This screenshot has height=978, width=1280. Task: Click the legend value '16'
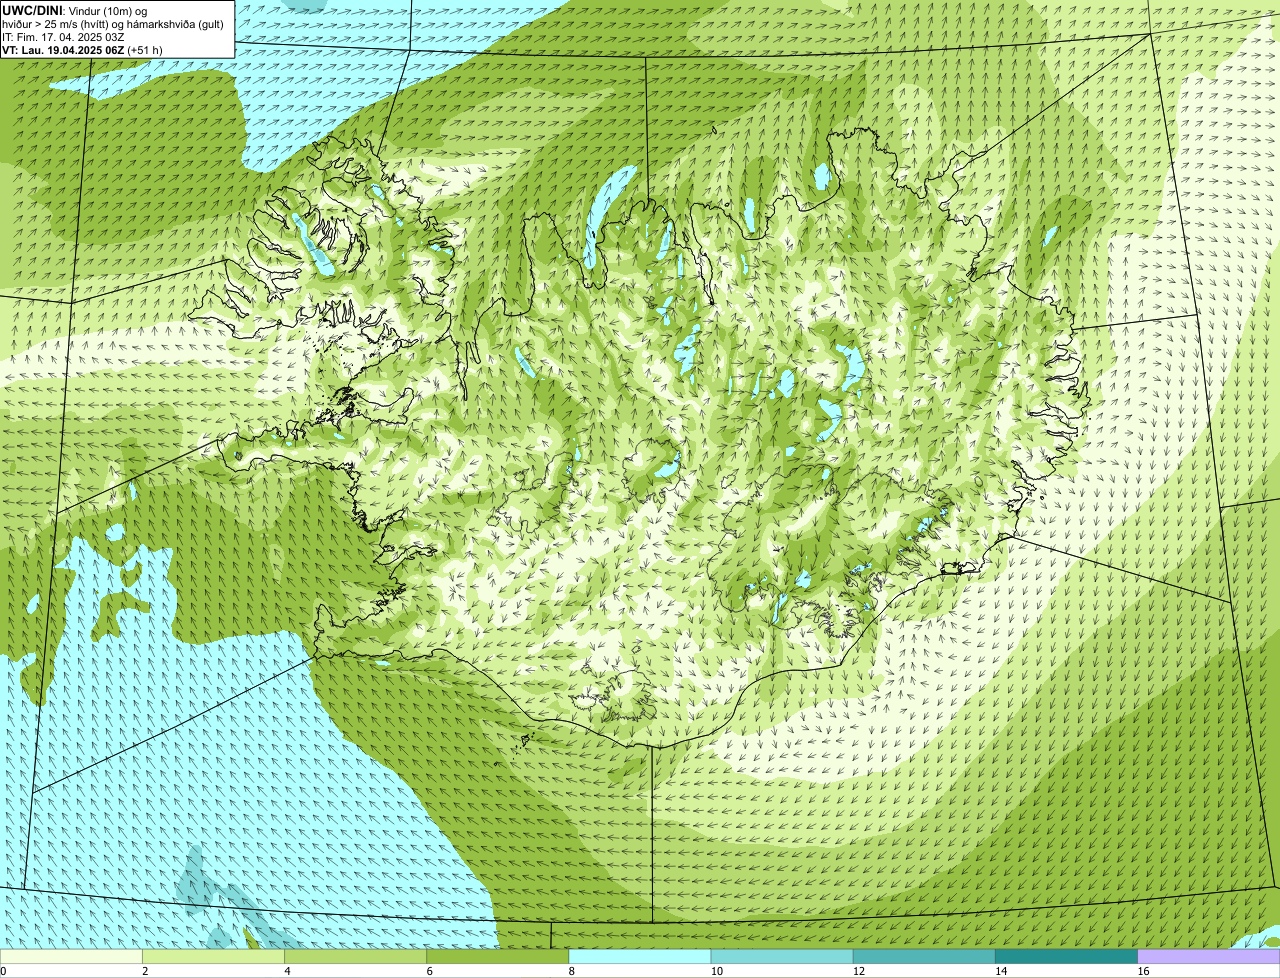point(1143,971)
